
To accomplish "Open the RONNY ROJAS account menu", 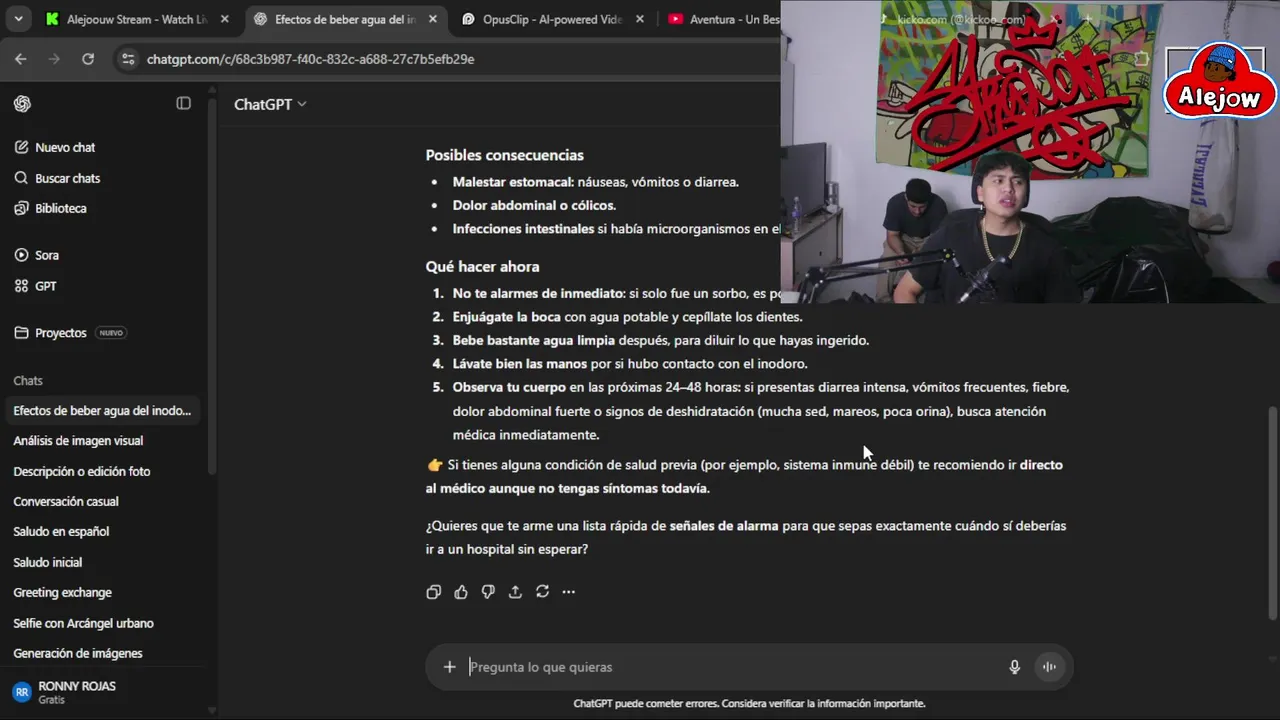I will (x=104, y=692).
